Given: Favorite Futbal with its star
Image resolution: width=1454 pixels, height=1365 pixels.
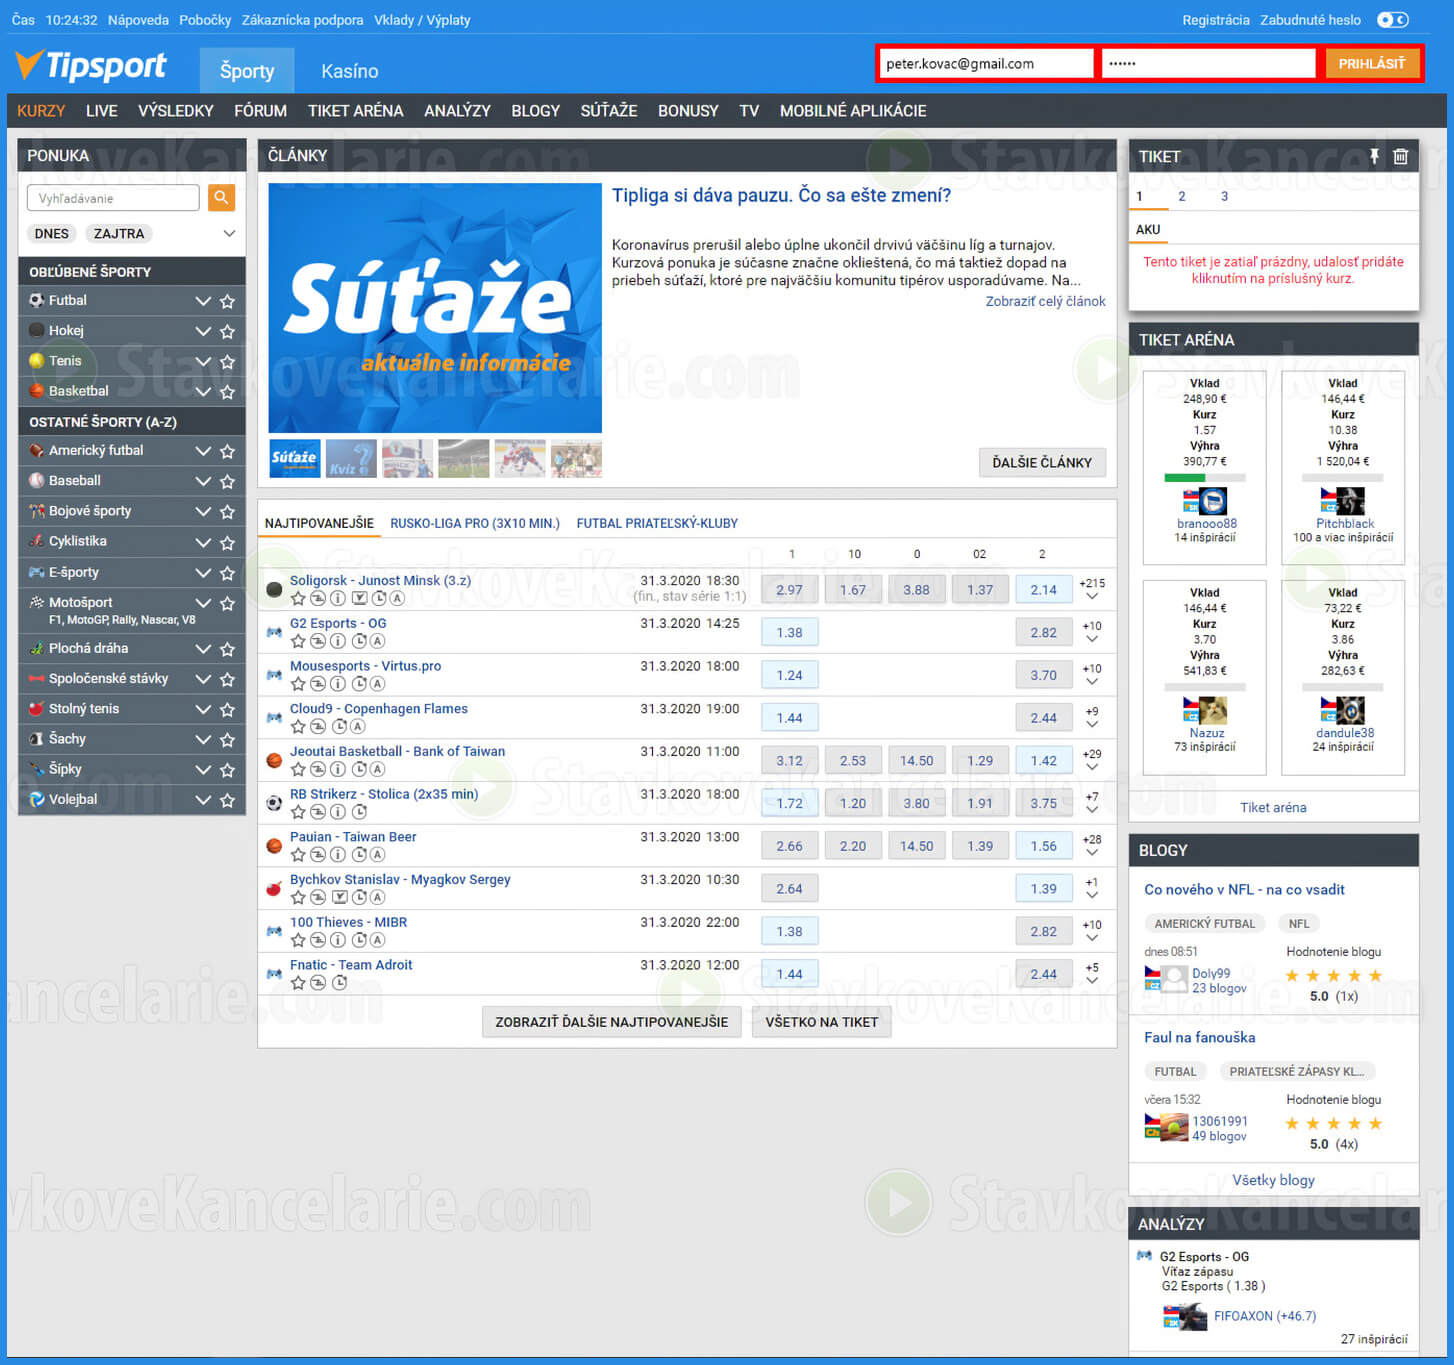Looking at the screenshot, I should 227,301.
